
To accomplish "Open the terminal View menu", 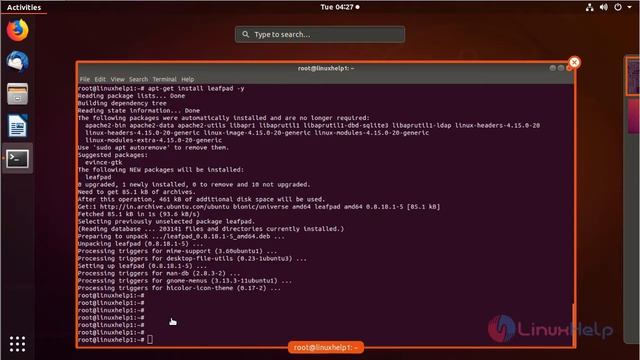I will (x=117, y=79).
